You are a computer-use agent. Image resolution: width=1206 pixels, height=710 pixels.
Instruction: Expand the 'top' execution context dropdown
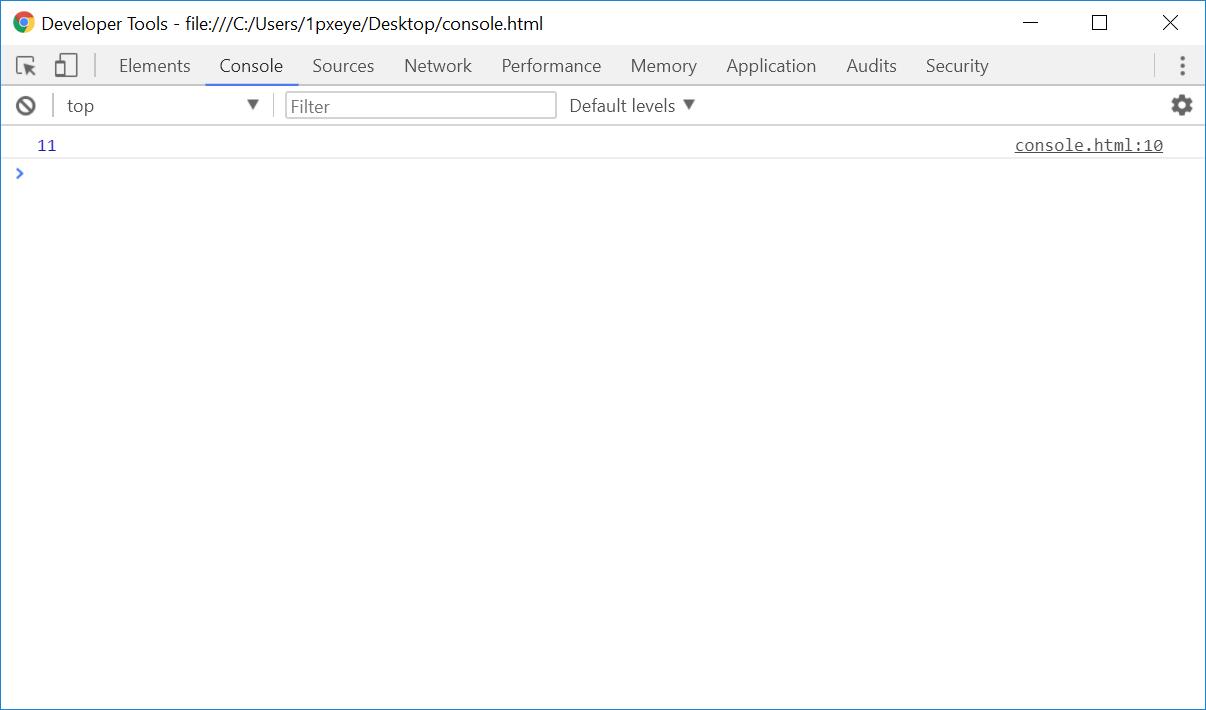pyautogui.click(x=162, y=105)
